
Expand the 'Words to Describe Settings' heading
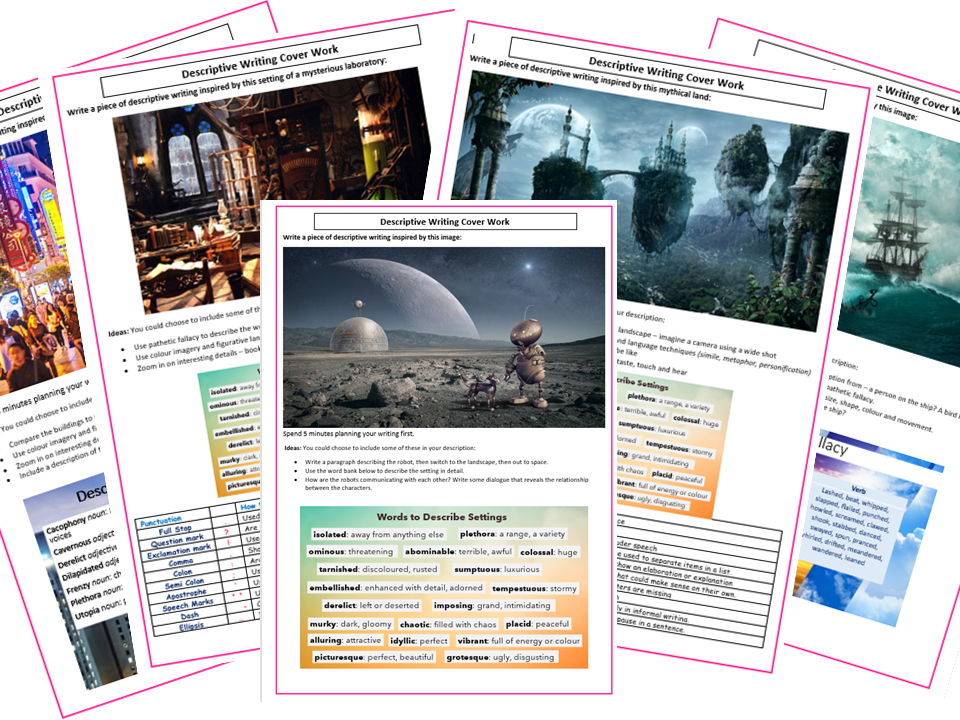coord(441,516)
